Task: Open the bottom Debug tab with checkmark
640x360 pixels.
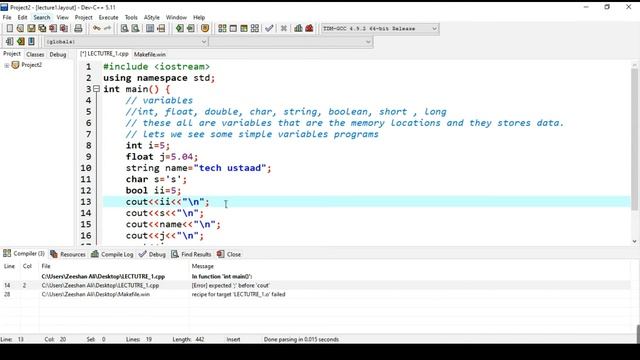Action: tap(152, 254)
